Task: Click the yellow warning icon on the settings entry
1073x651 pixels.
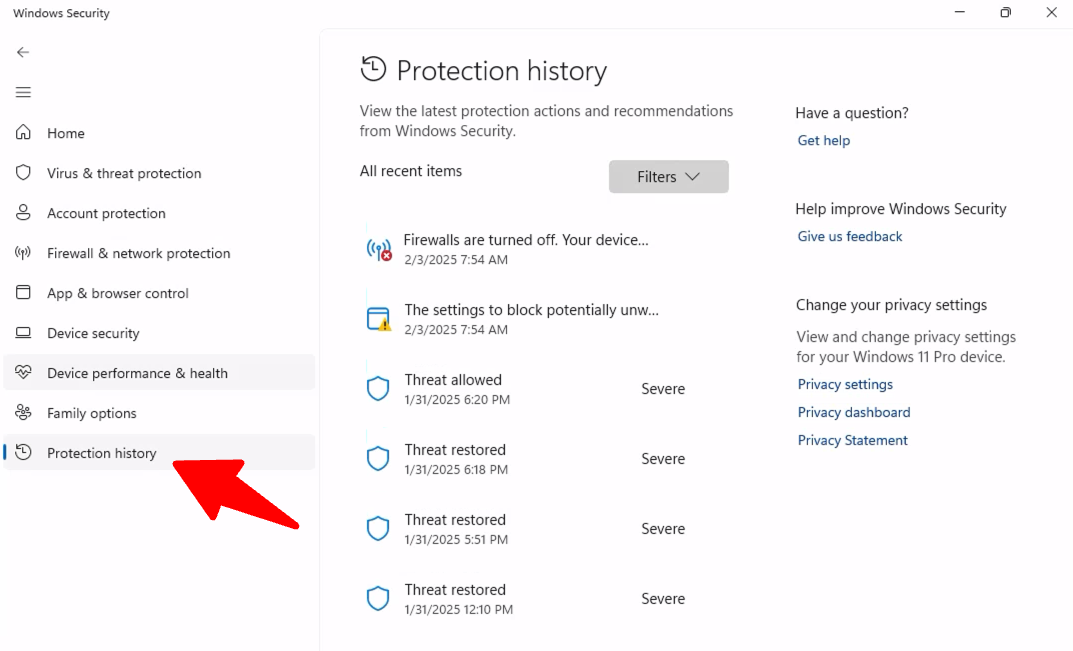Action: tap(378, 318)
